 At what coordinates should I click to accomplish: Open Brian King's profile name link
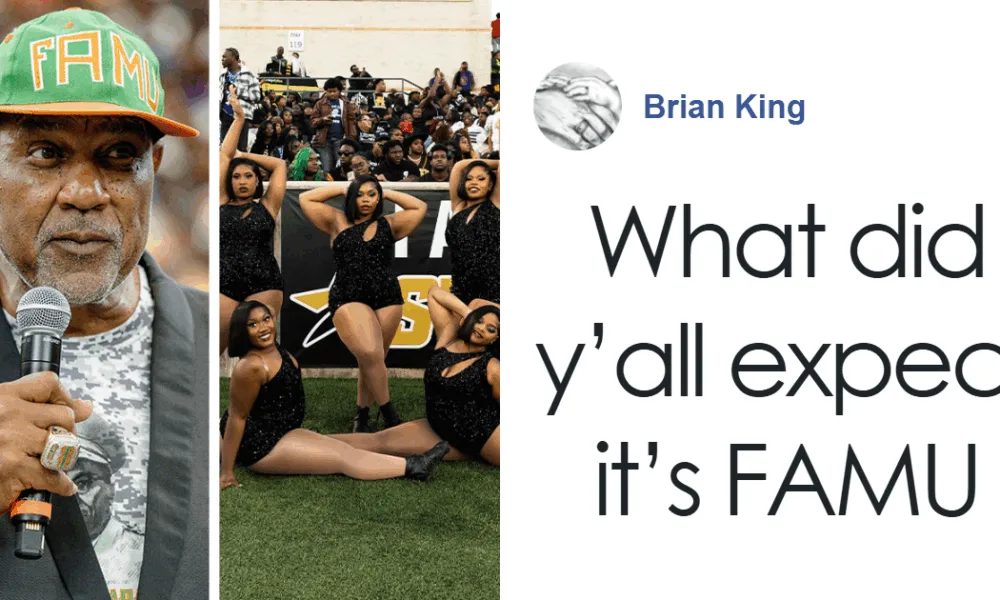point(724,106)
